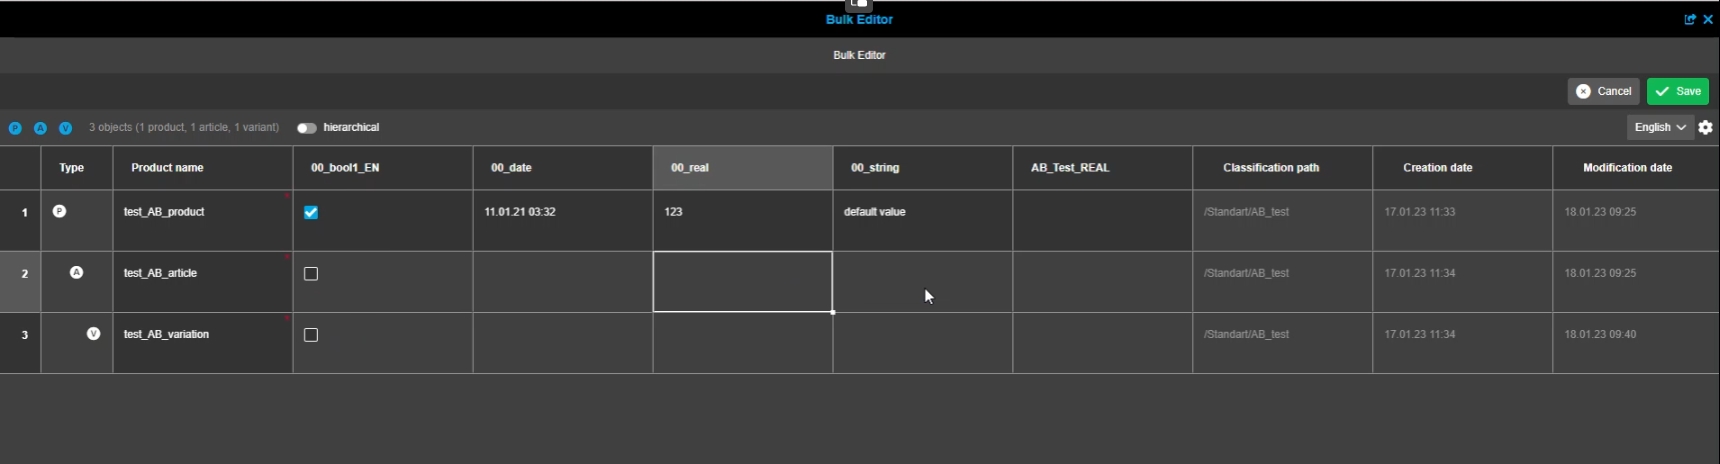Click modification date 18.01.23 09:40
This screenshot has height=464, width=1720.
coord(1636,343)
